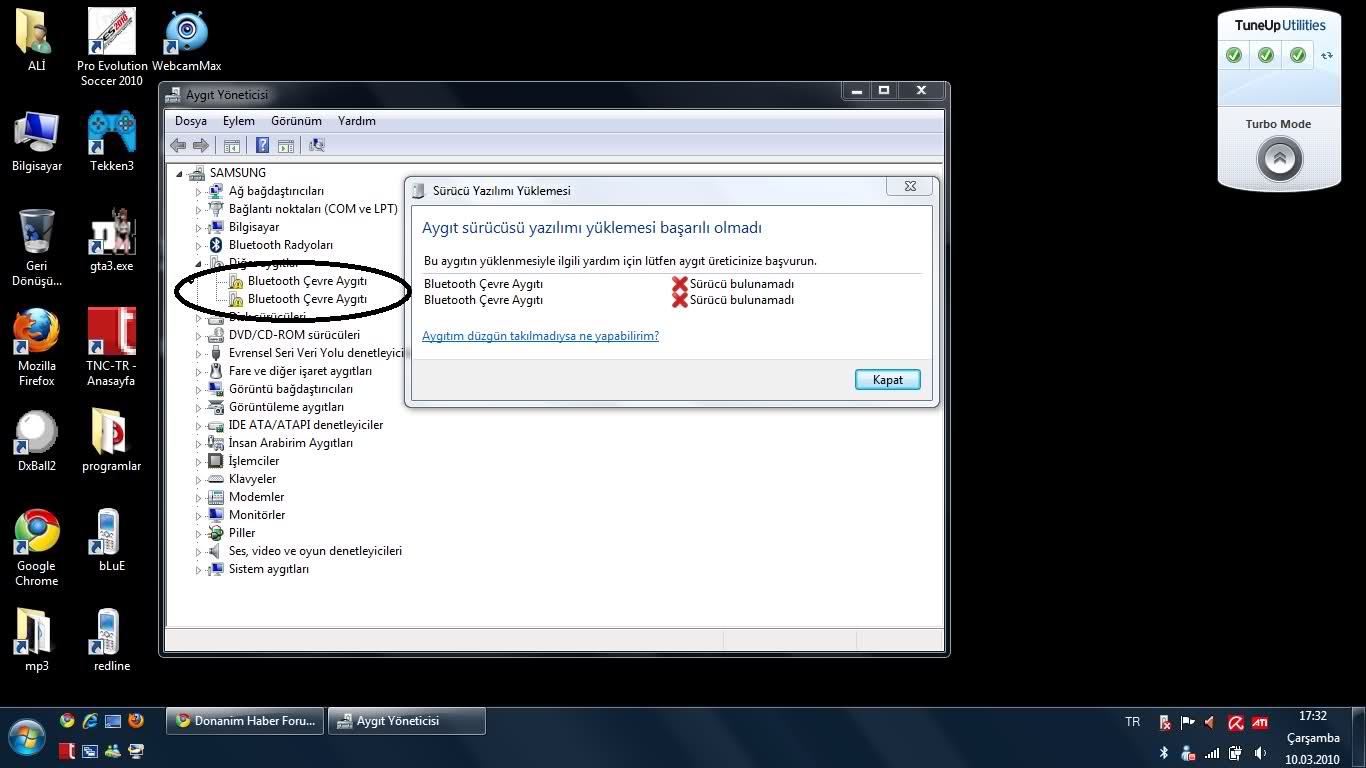Click the Avira umbrella tray icon
The height and width of the screenshot is (768, 1366).
coord(1236,722)
